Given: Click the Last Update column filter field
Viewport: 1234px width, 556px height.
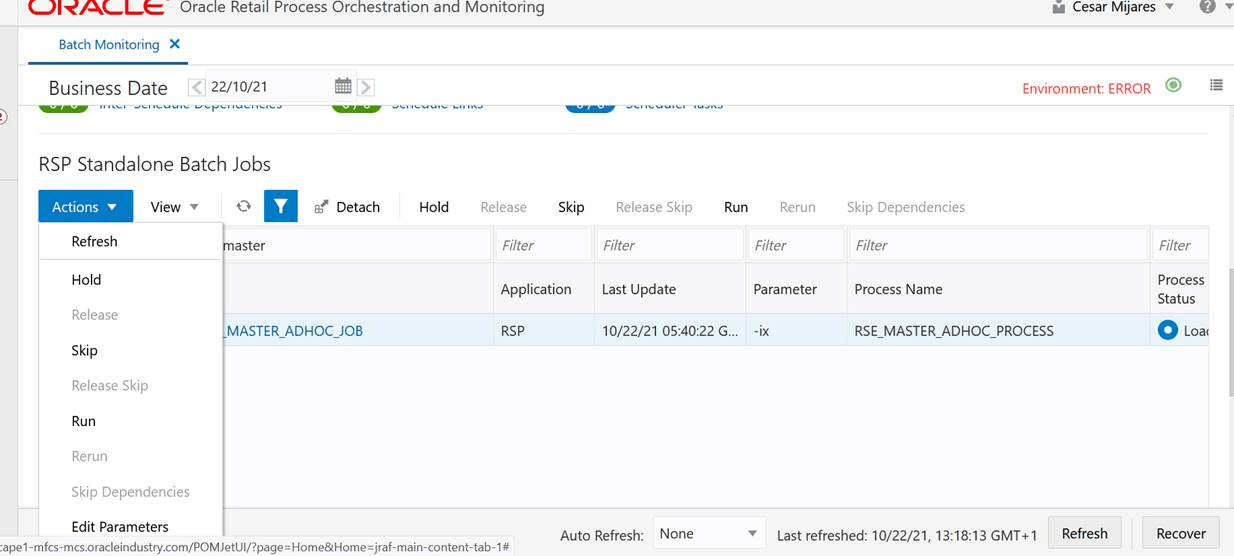Looking at the screenshot, I should [x=669, y=245].
